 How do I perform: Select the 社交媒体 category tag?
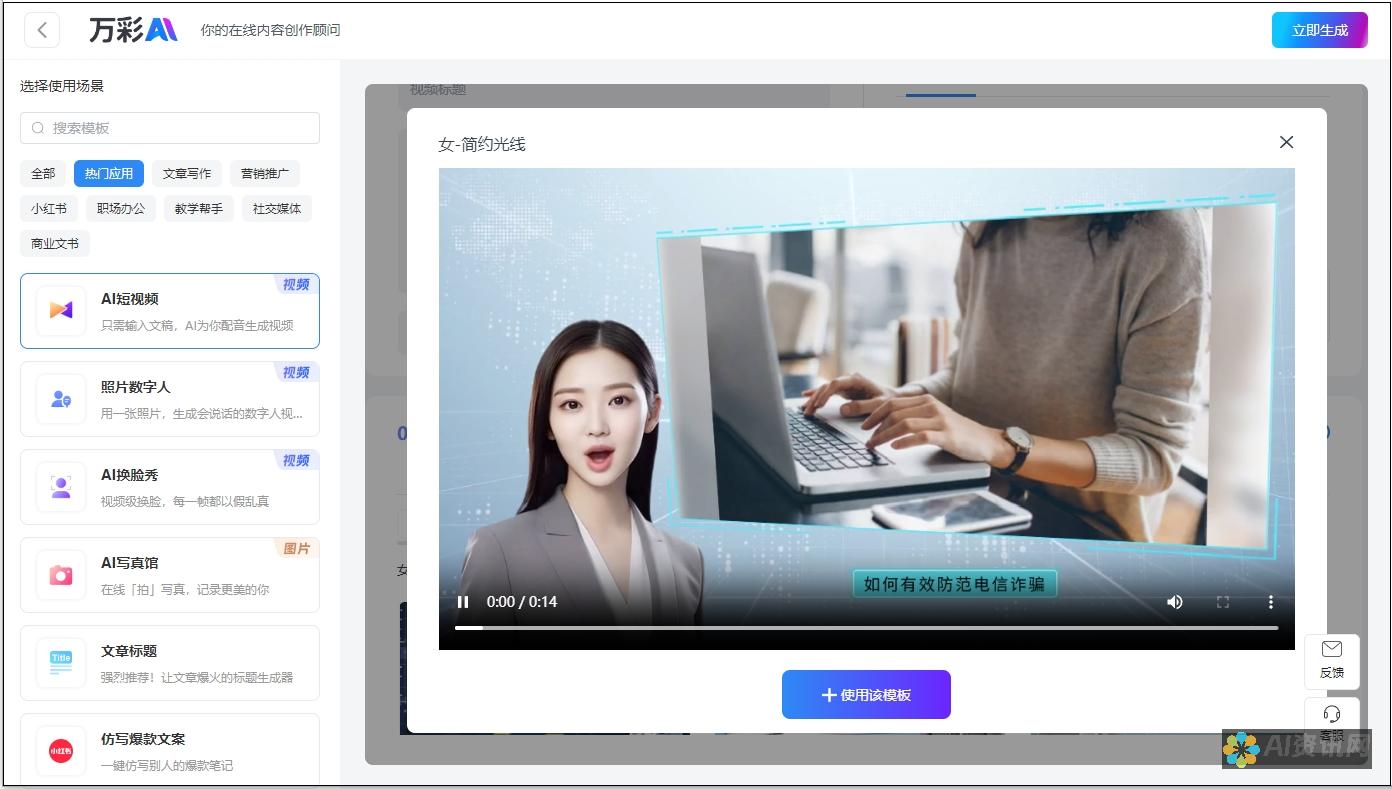(x=277, y=209)
